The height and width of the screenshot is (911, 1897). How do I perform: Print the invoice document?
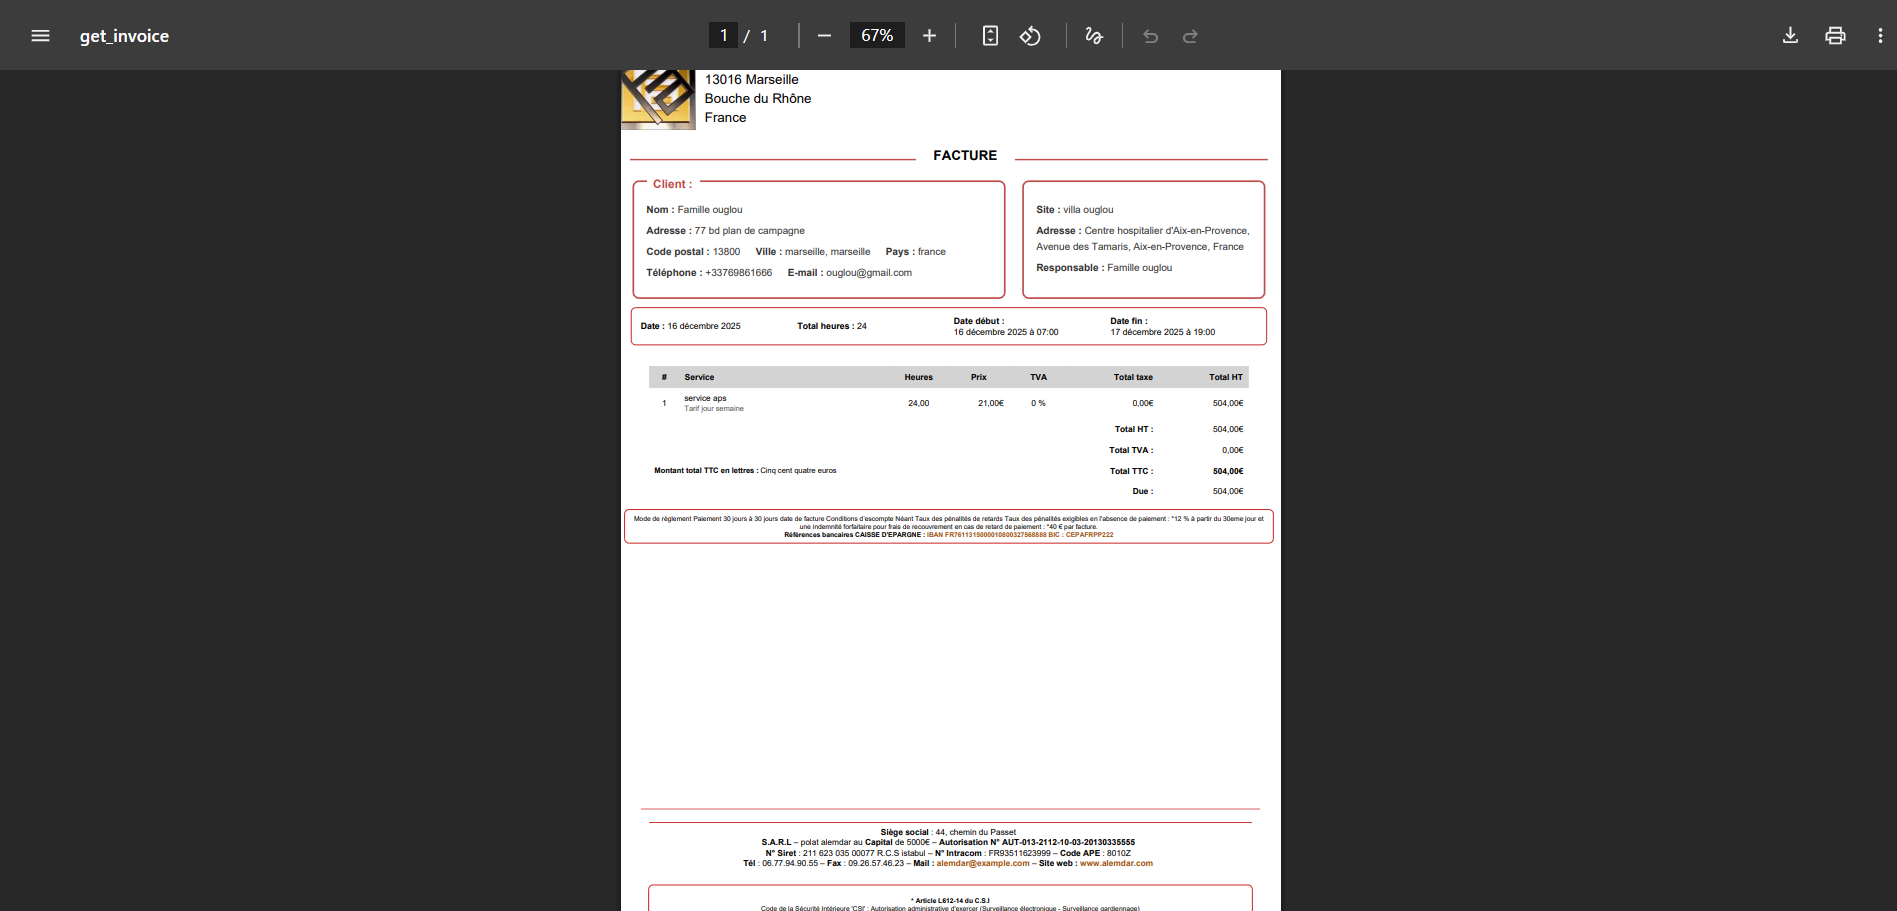[x=1835, y=36]
